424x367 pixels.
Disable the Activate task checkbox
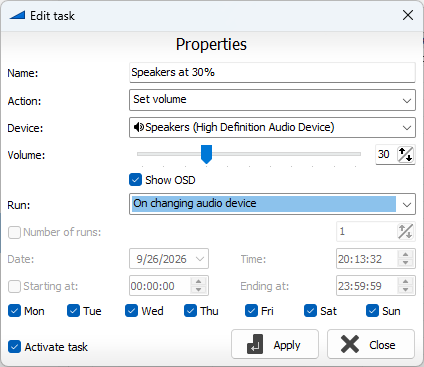point(14,347)
